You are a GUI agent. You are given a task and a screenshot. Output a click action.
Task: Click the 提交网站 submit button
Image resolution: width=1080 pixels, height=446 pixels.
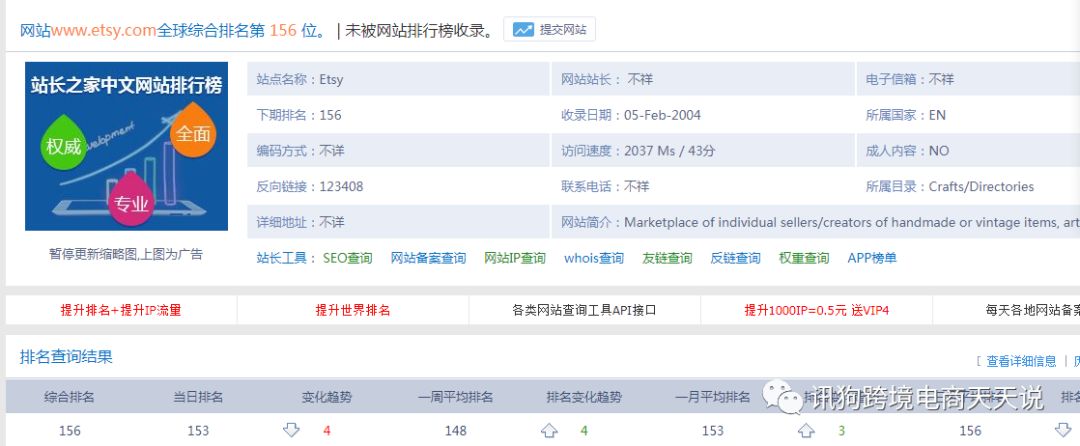point(549,30)
